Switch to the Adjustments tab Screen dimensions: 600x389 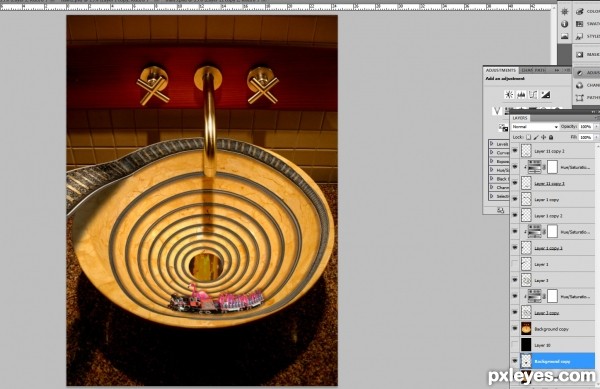point(501,70)
